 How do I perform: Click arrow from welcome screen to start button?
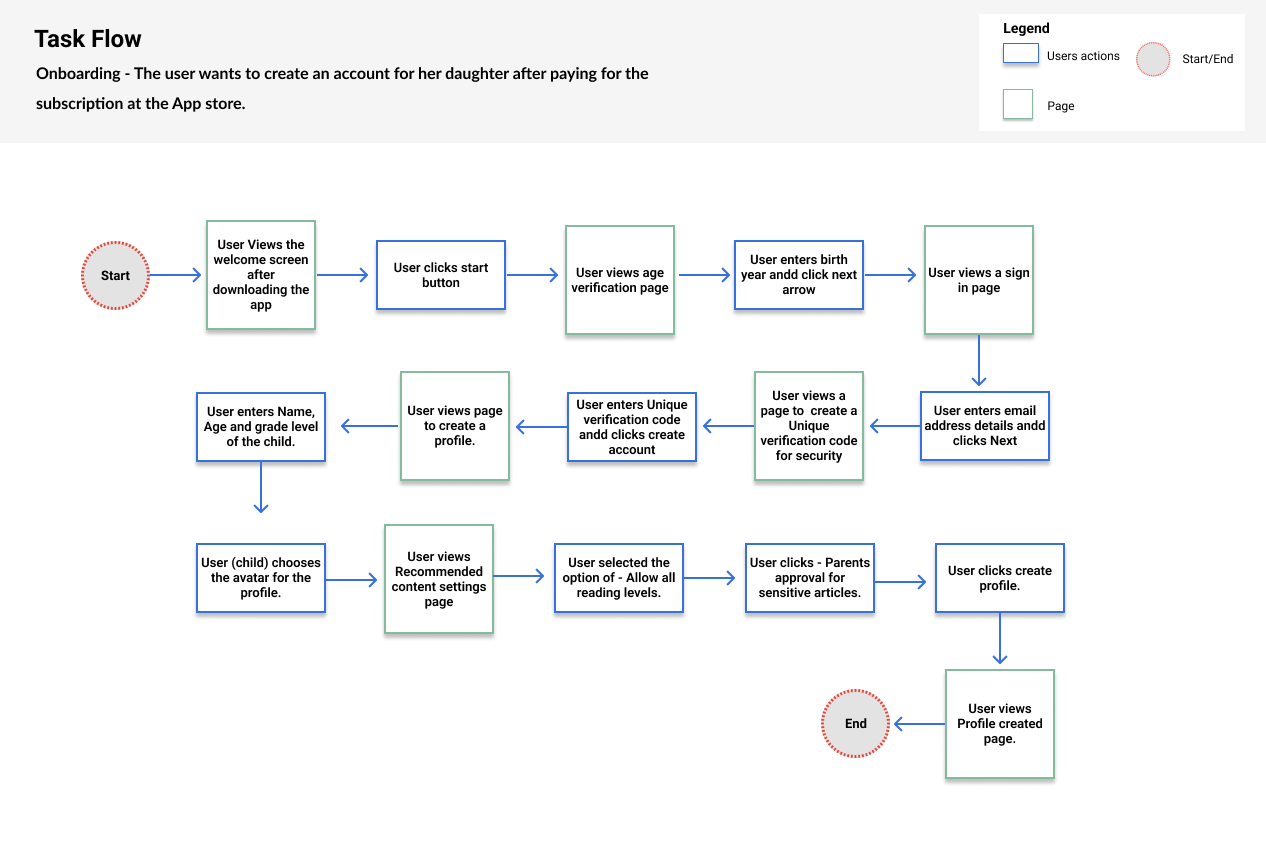tap(344, 275)
